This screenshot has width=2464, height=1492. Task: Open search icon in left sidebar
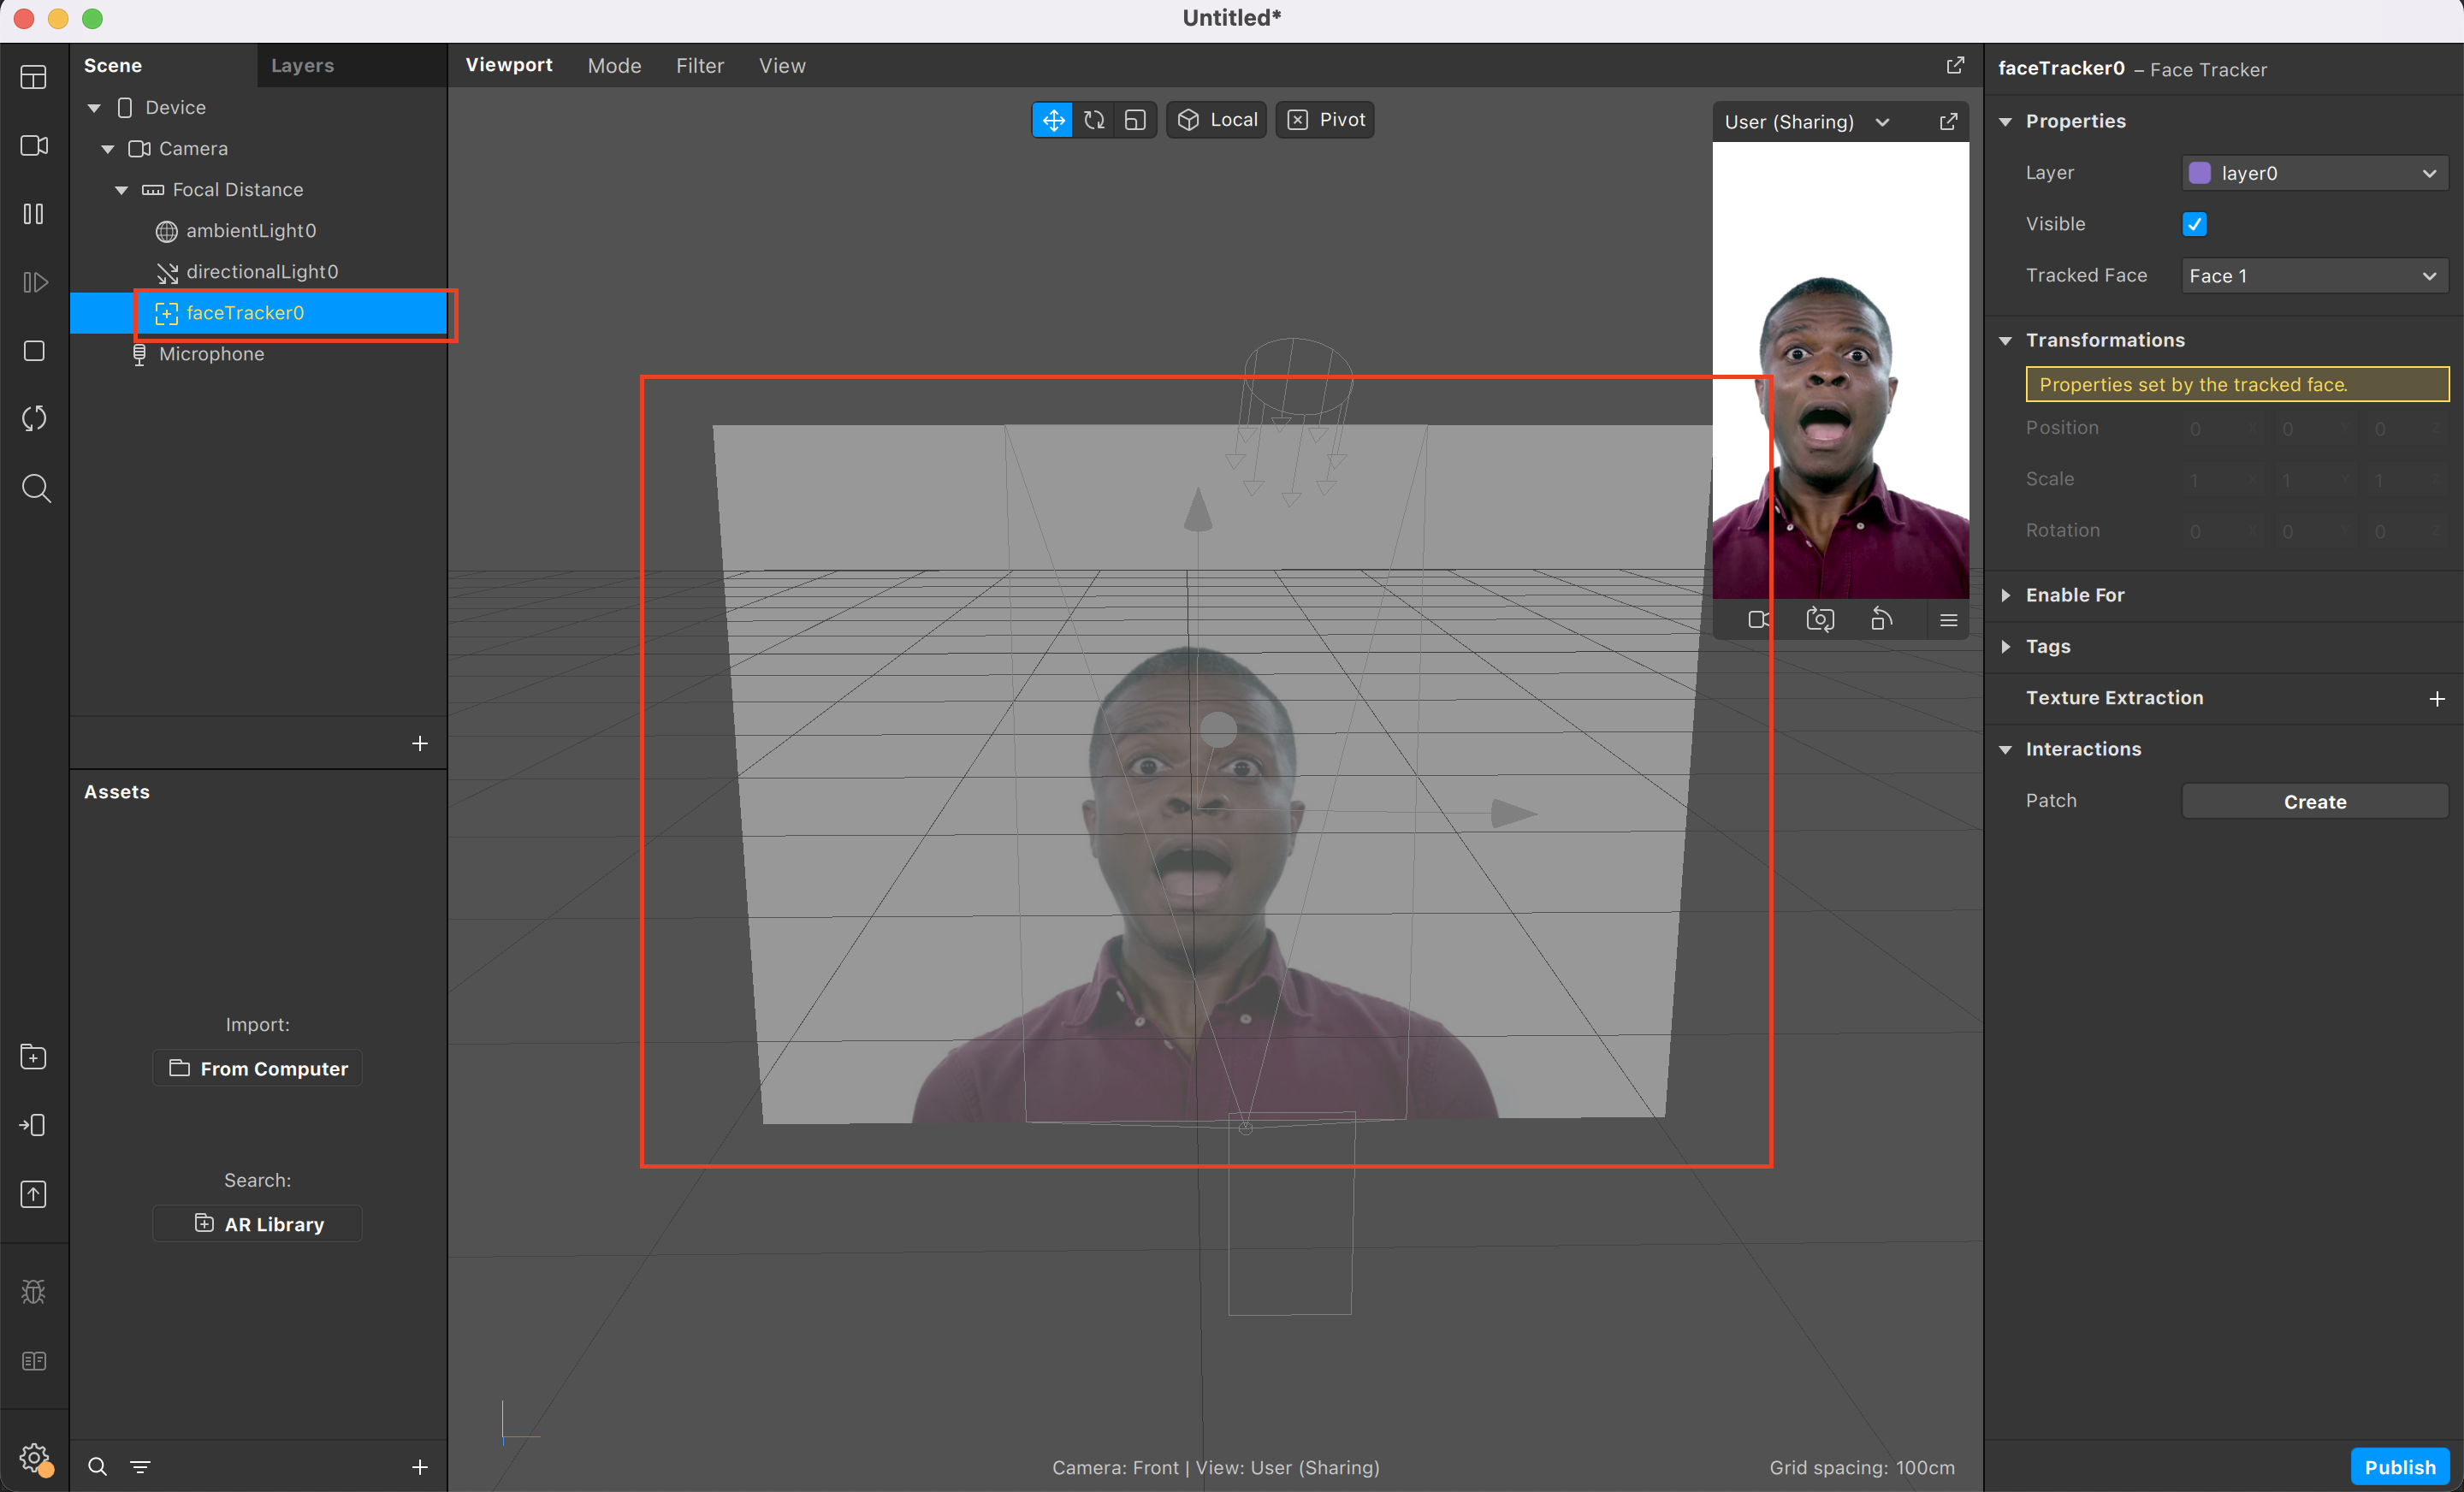(36, 488)
